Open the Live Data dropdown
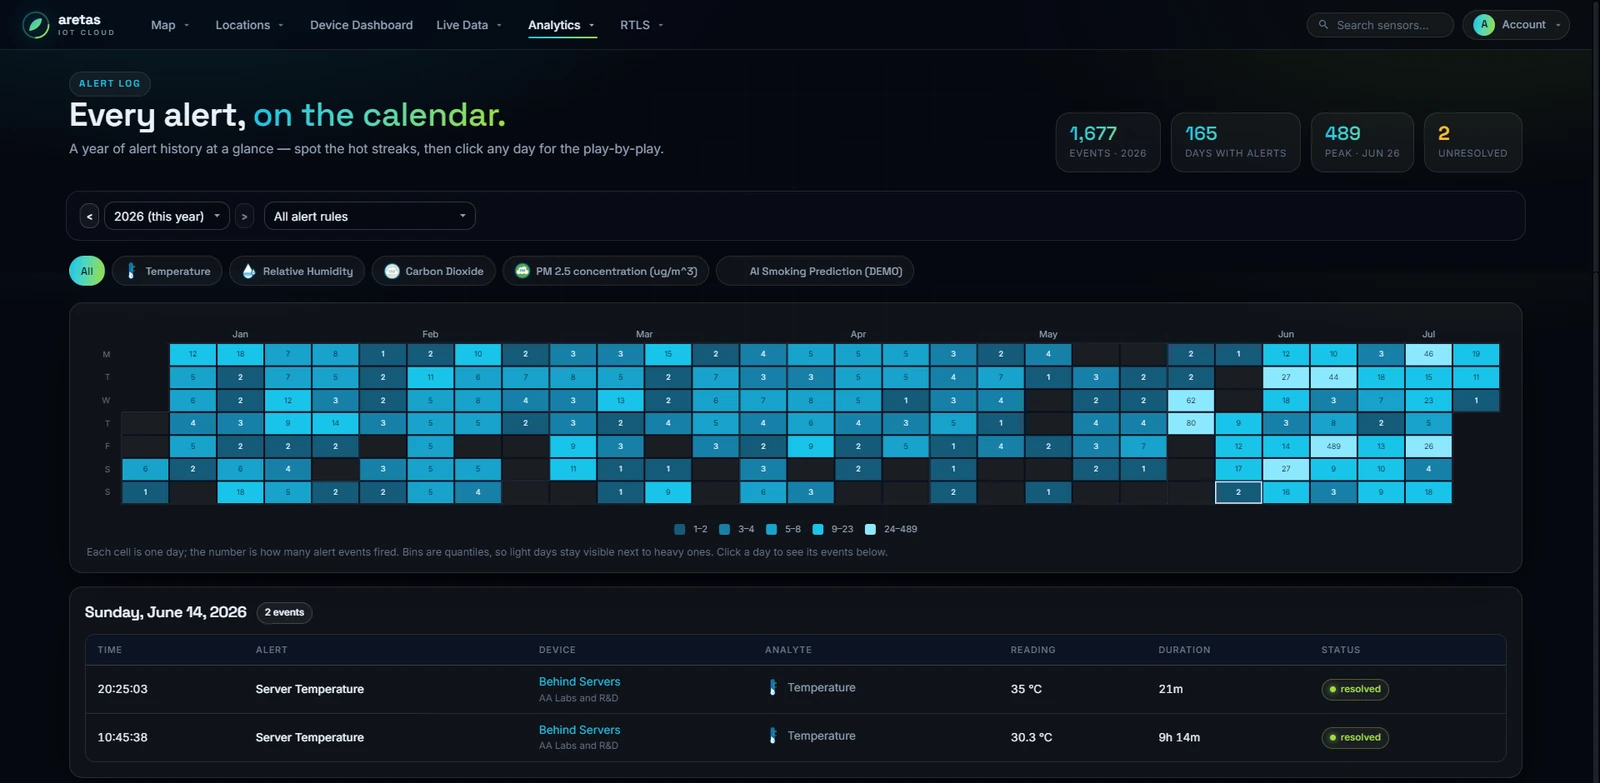The width and height of the screenshot is (1600, 783). click(469, 25)
